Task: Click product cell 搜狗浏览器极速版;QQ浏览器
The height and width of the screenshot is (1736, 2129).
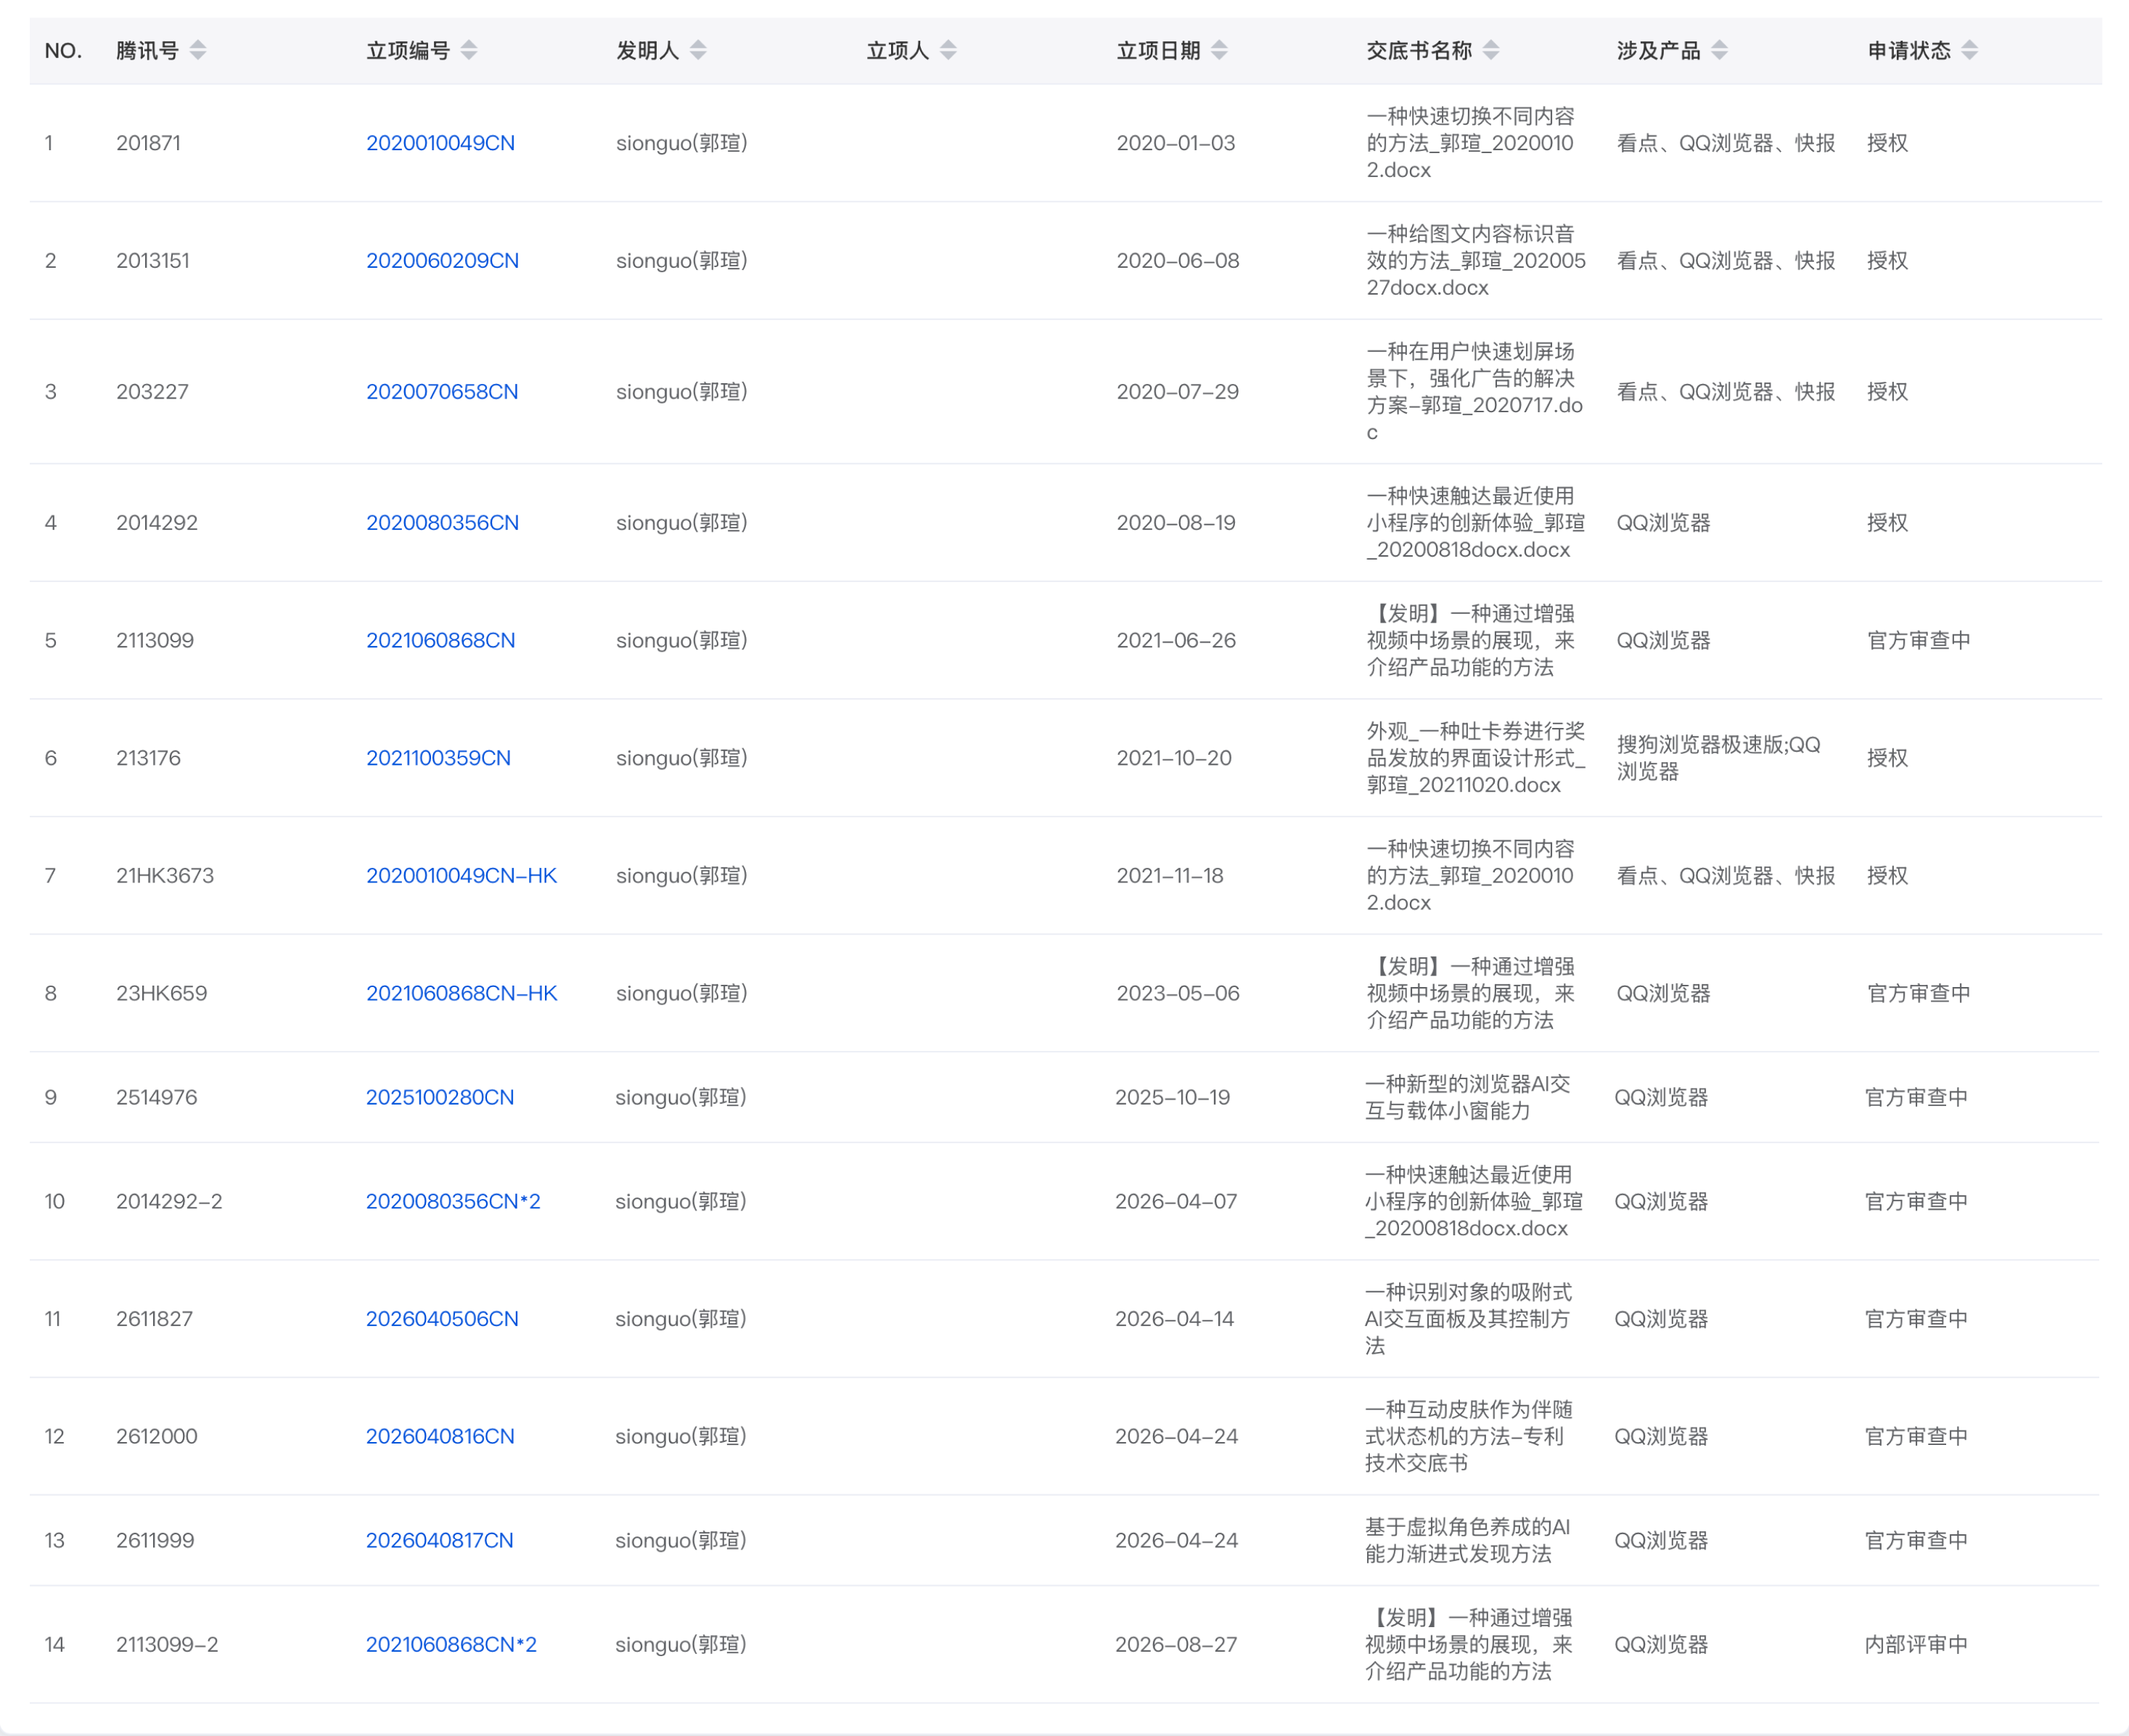Action: pyautogui.click(x=1718, y=758)
